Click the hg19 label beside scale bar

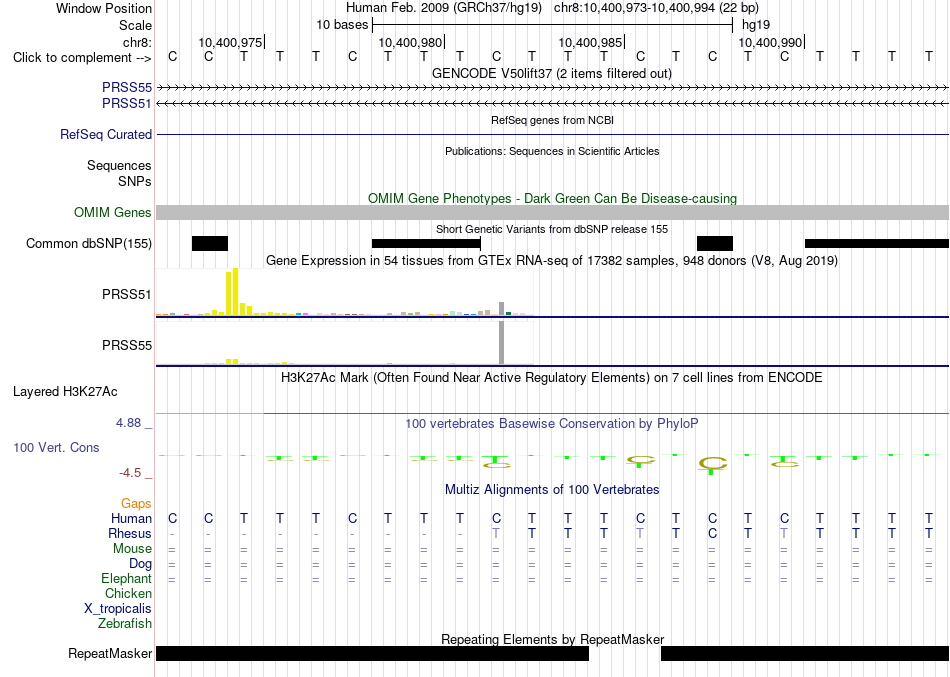pyautogui.click(x=756, y=25)
